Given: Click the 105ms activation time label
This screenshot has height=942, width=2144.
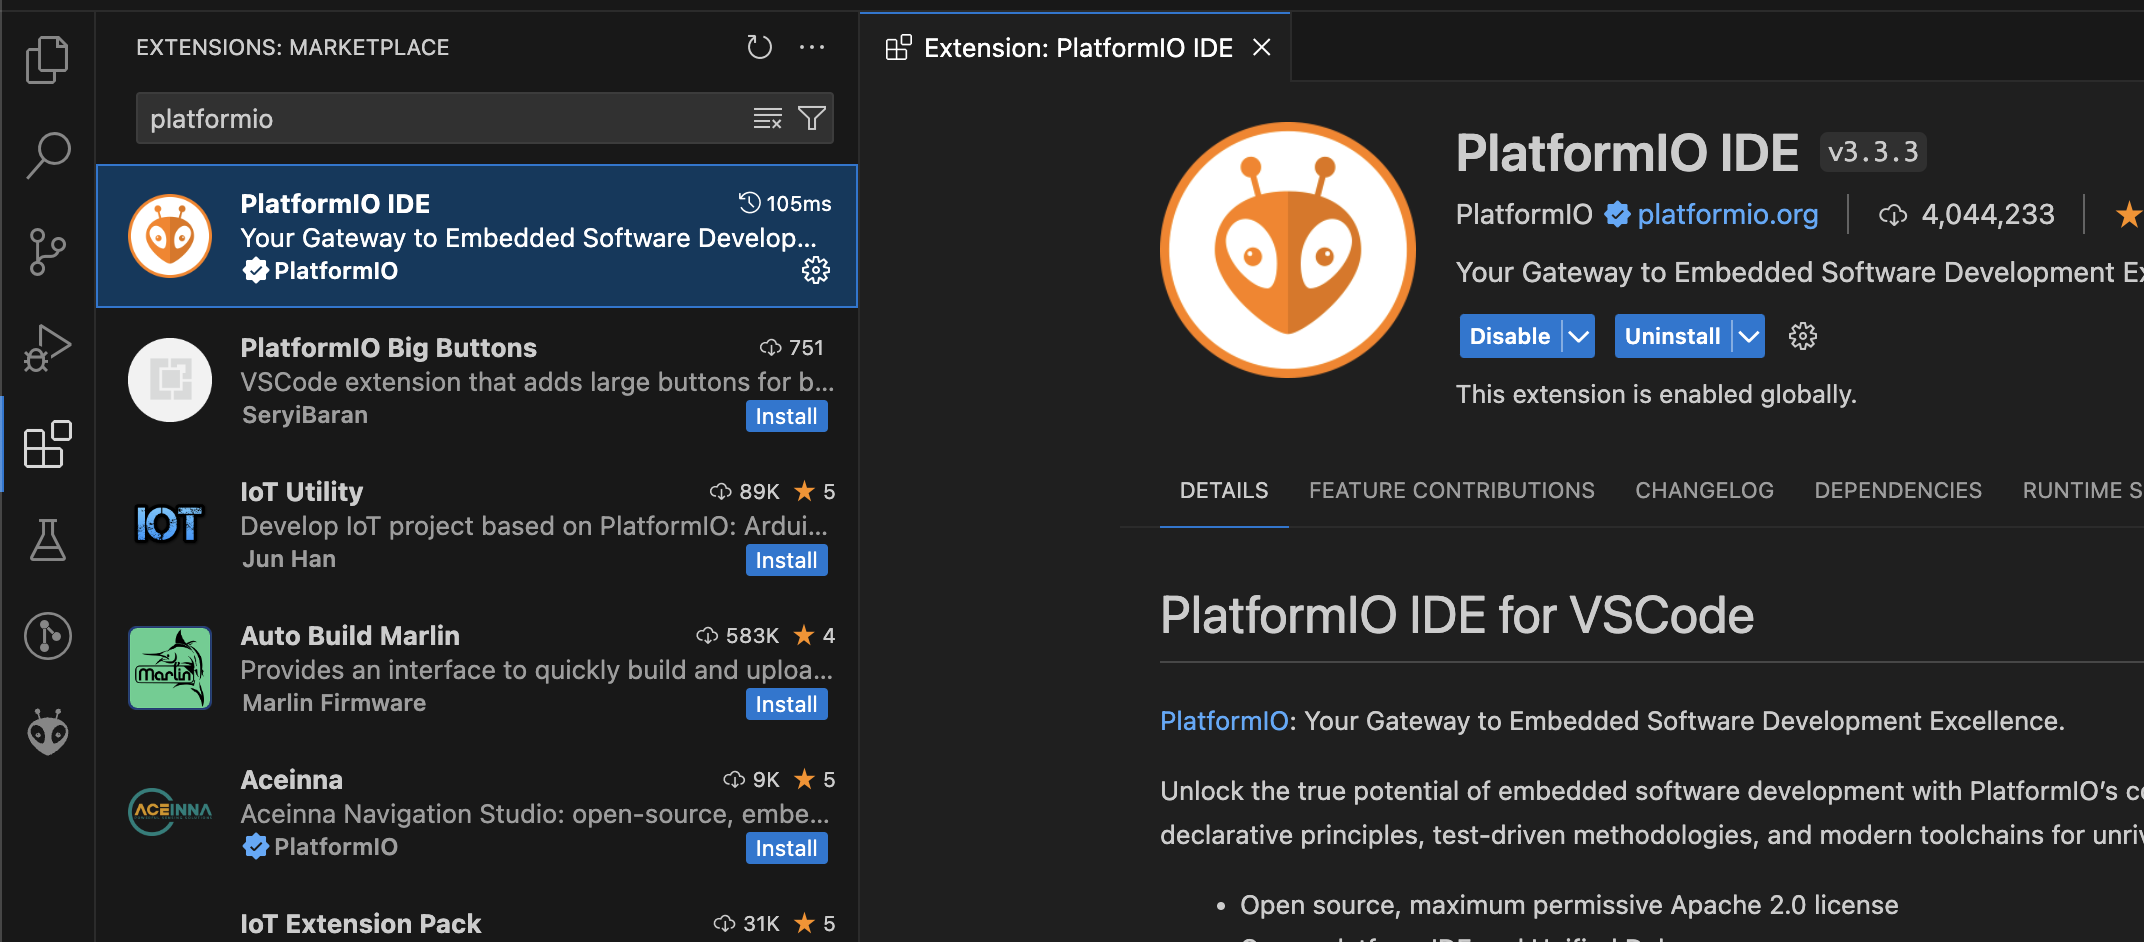Looking at the screenshot, I should pyautogui.click(x=785, y=203).
